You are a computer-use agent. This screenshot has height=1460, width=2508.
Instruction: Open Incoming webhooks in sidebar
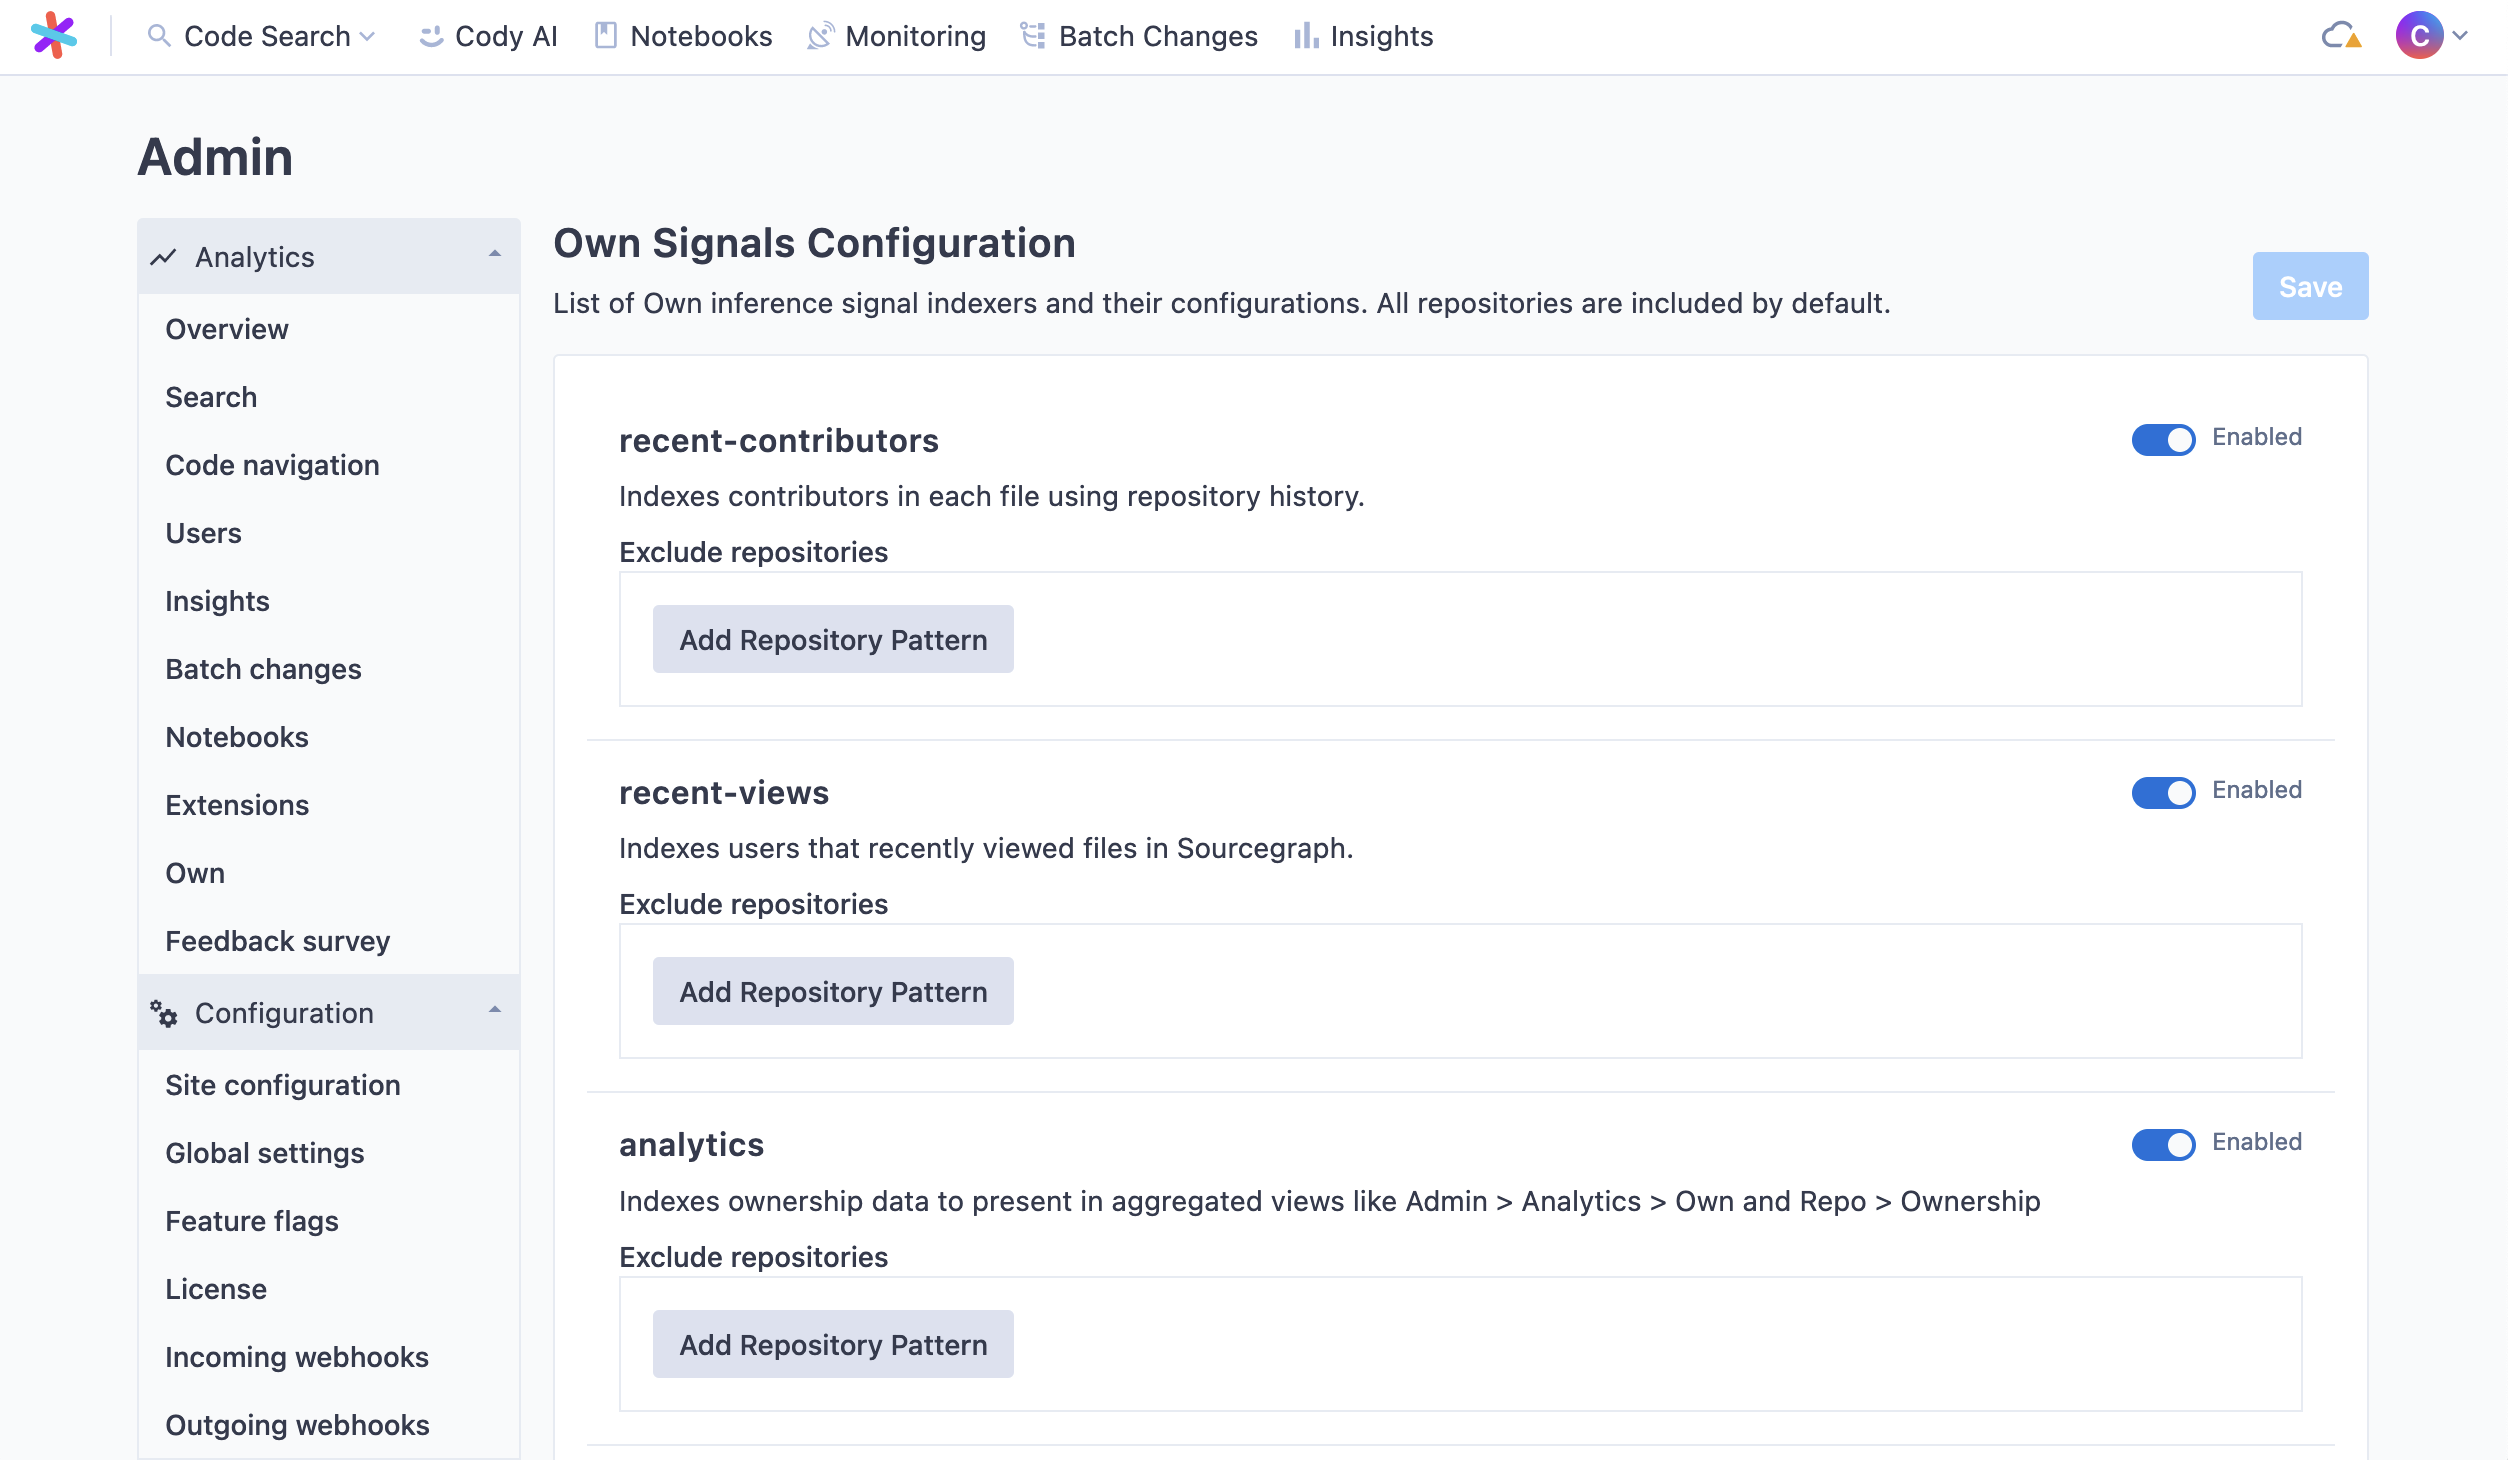pos(328,1357)
